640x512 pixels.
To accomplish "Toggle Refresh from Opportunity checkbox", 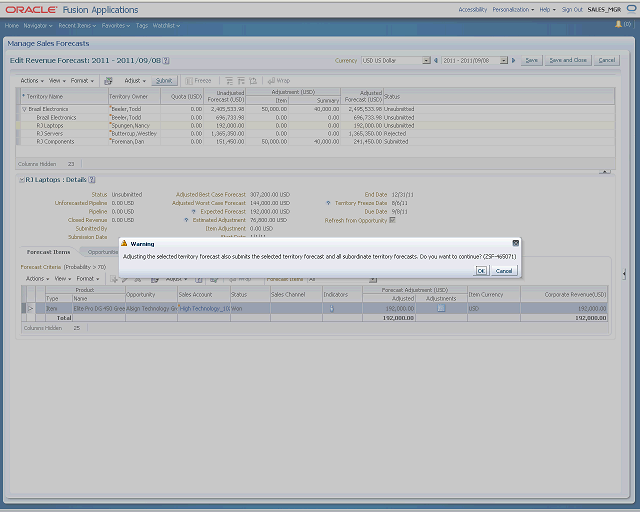I will click(x=392, y=220).
